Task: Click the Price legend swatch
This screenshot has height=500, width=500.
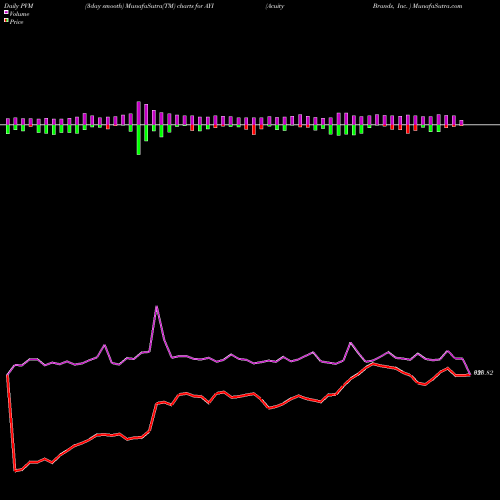Action: (6, 21)
